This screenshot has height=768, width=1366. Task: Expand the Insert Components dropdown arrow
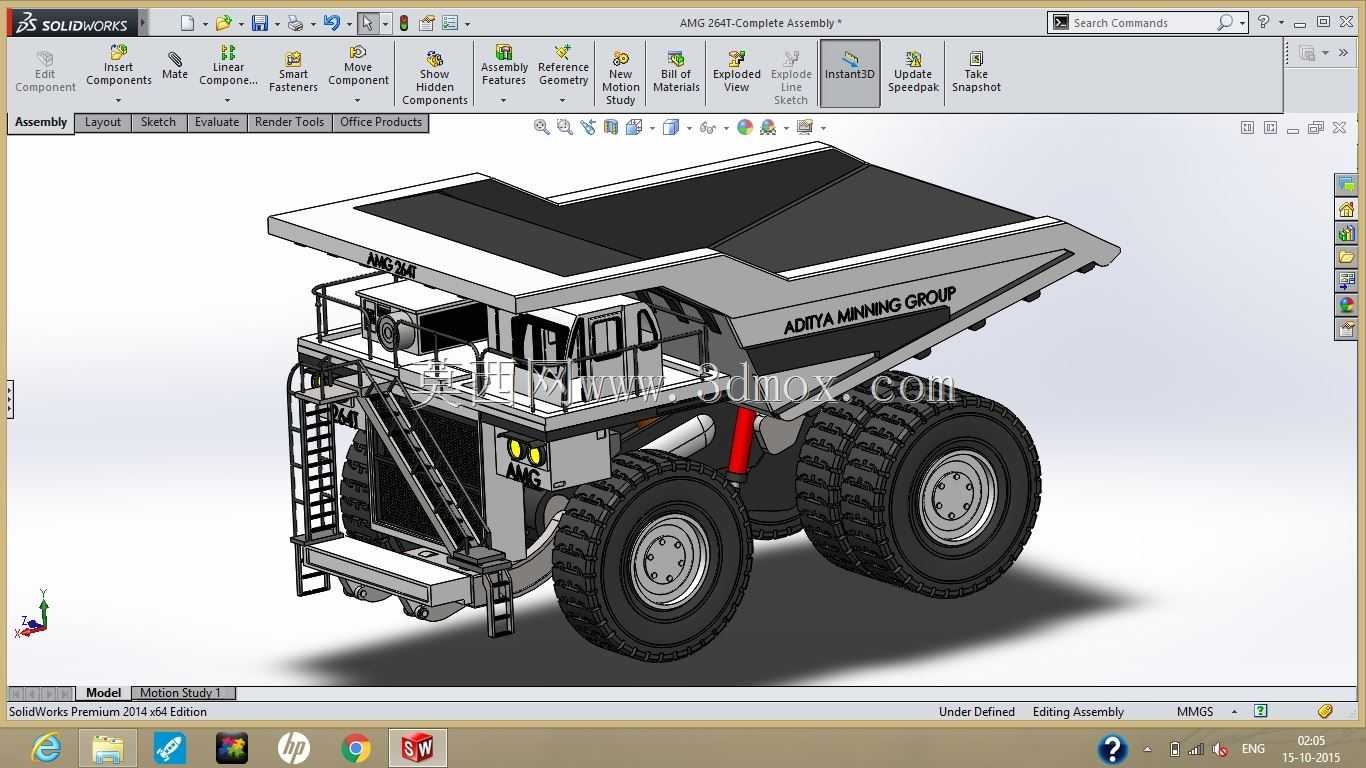[118, 100]
